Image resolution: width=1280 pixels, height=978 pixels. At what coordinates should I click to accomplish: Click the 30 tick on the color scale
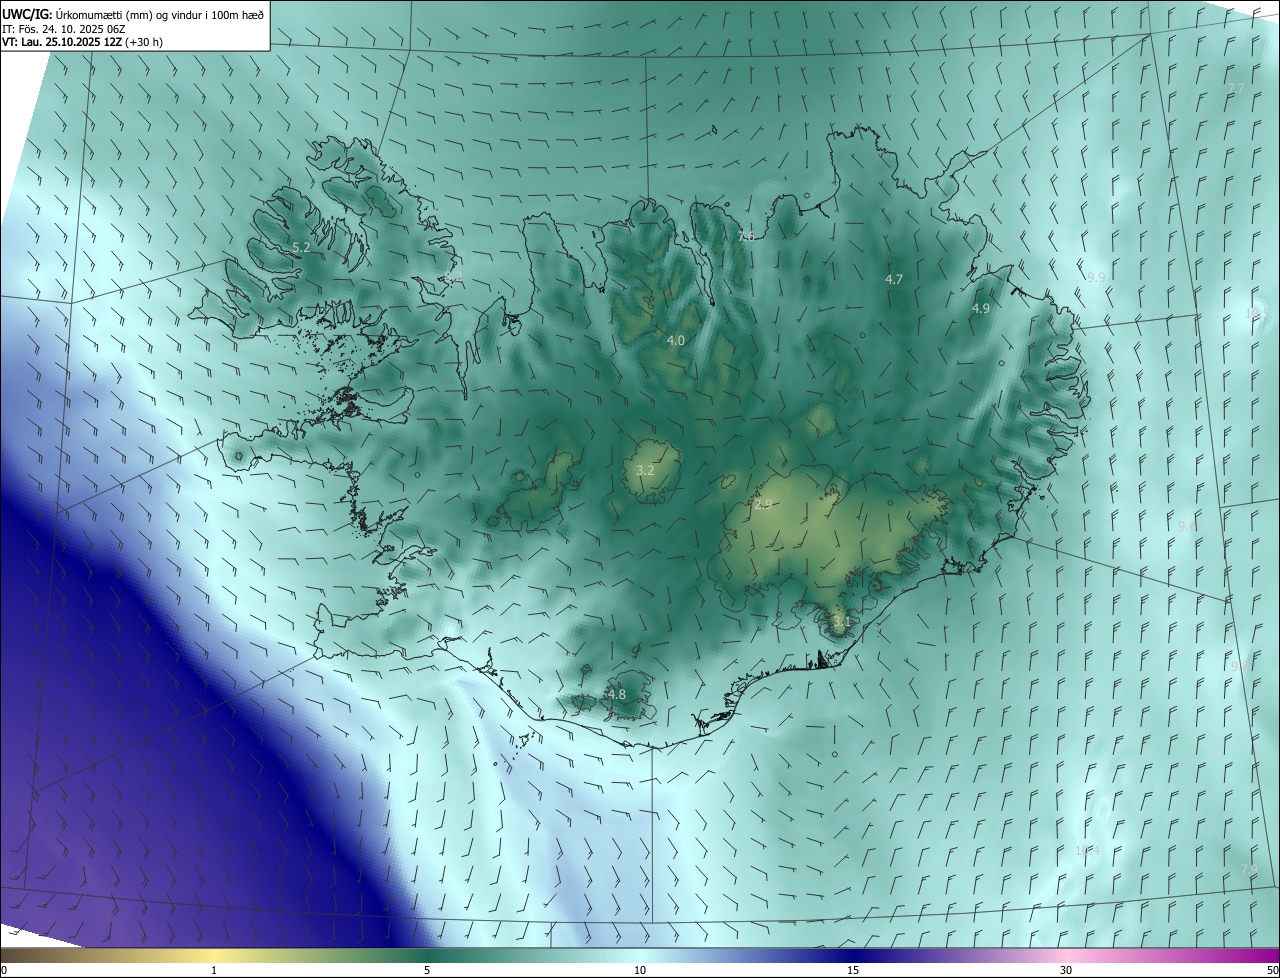click(1066, 971)
